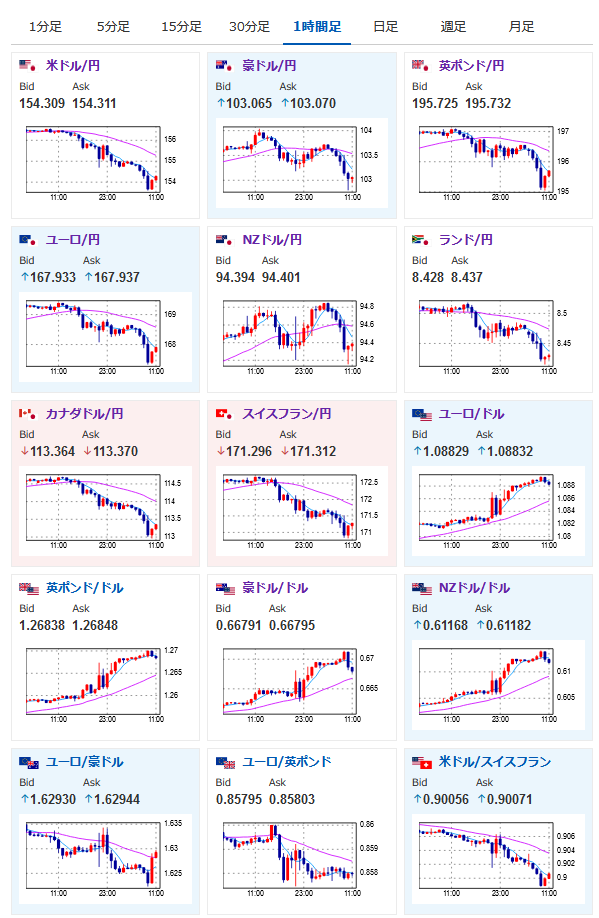599x918 pixels.
Task: Switch to the 15分足 tab
Action: click(x=181, y=27)
